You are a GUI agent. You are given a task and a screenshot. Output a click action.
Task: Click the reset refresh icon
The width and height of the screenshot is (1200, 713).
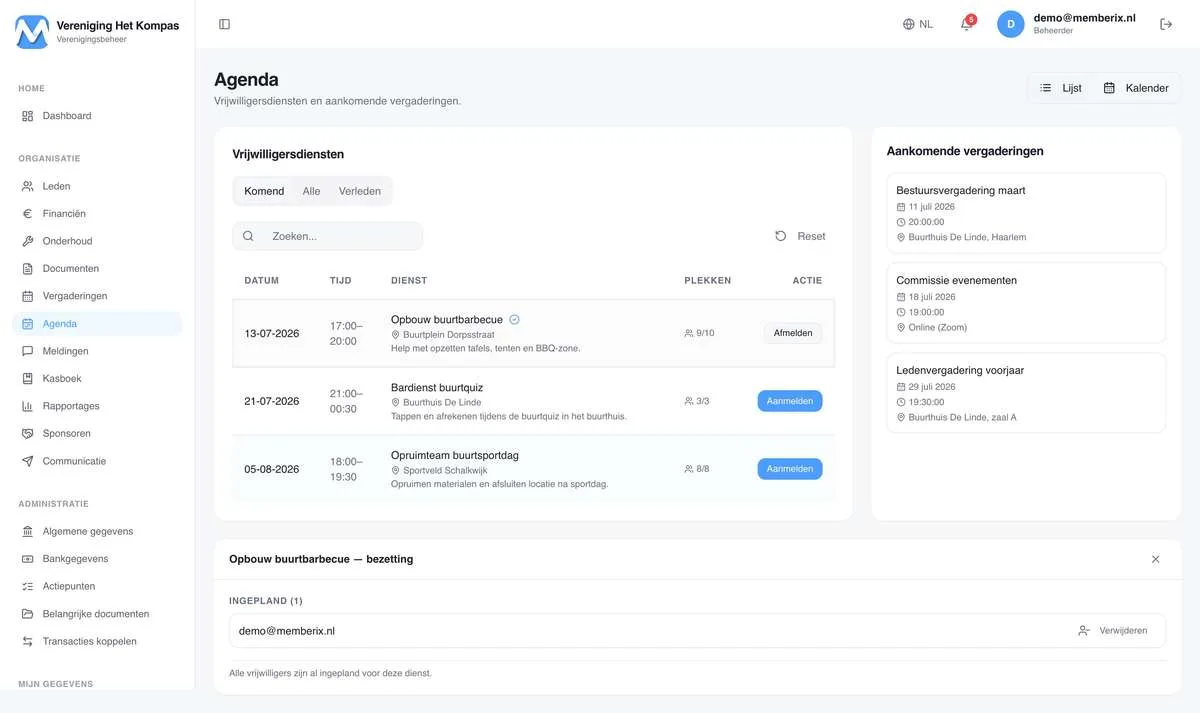[x=781, y=236]
